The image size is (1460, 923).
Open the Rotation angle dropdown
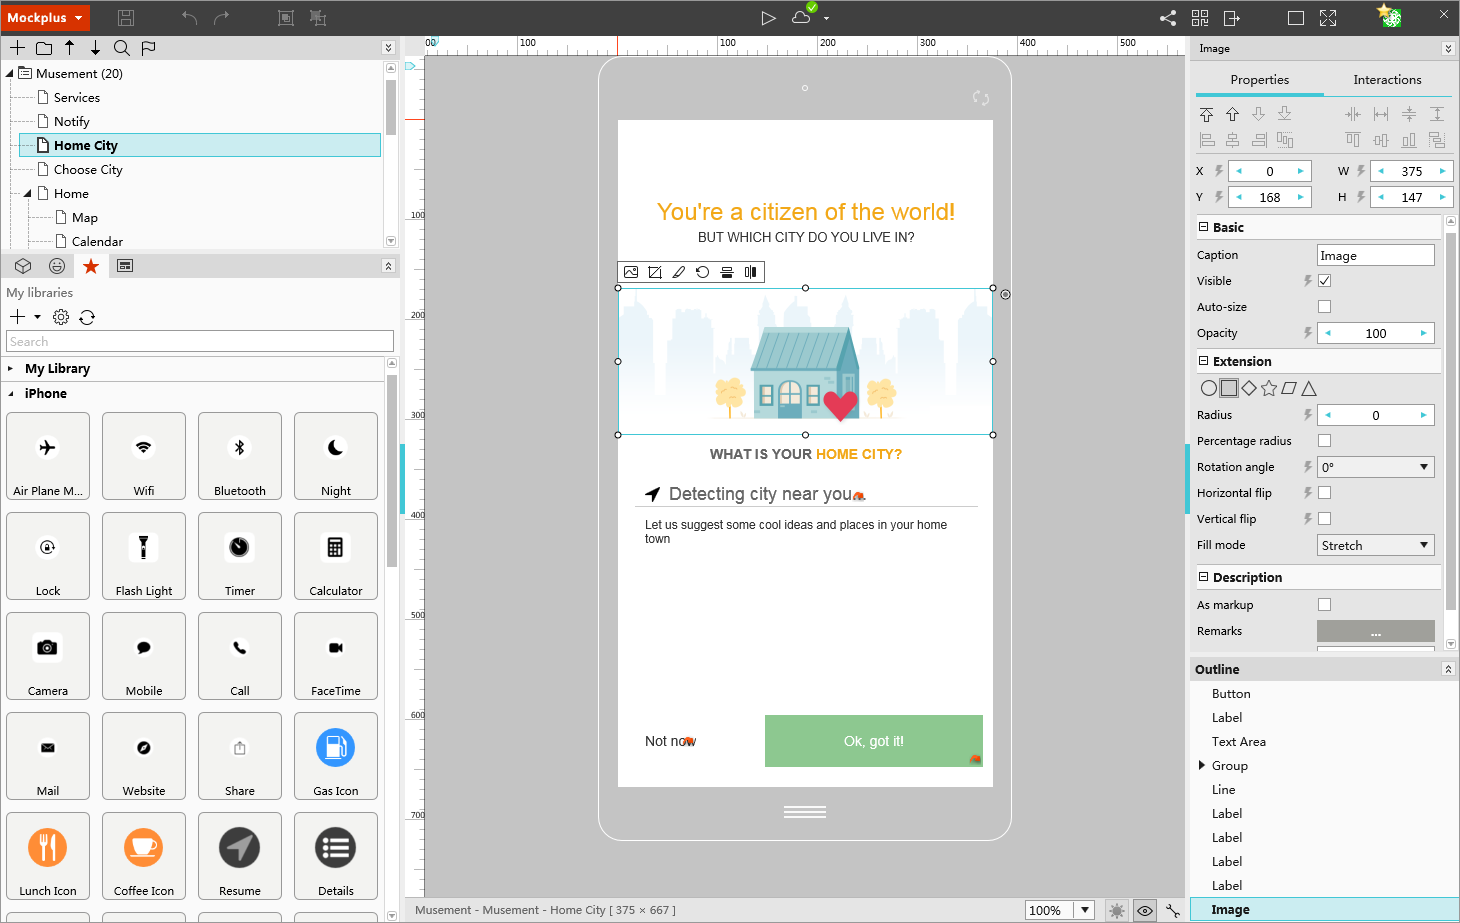1376,467
